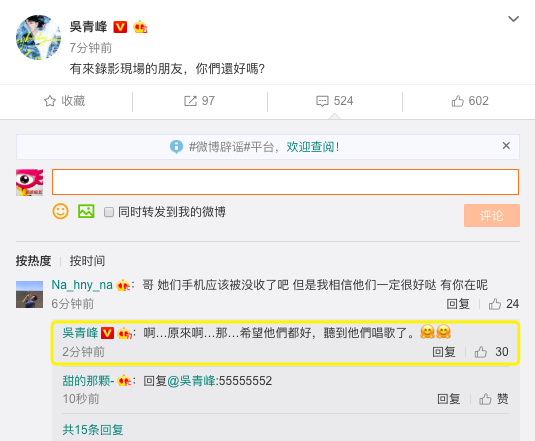The height and width of the screenshot is (441, 535).
Task: Focus the comment input box
Action: click(285, 182)
